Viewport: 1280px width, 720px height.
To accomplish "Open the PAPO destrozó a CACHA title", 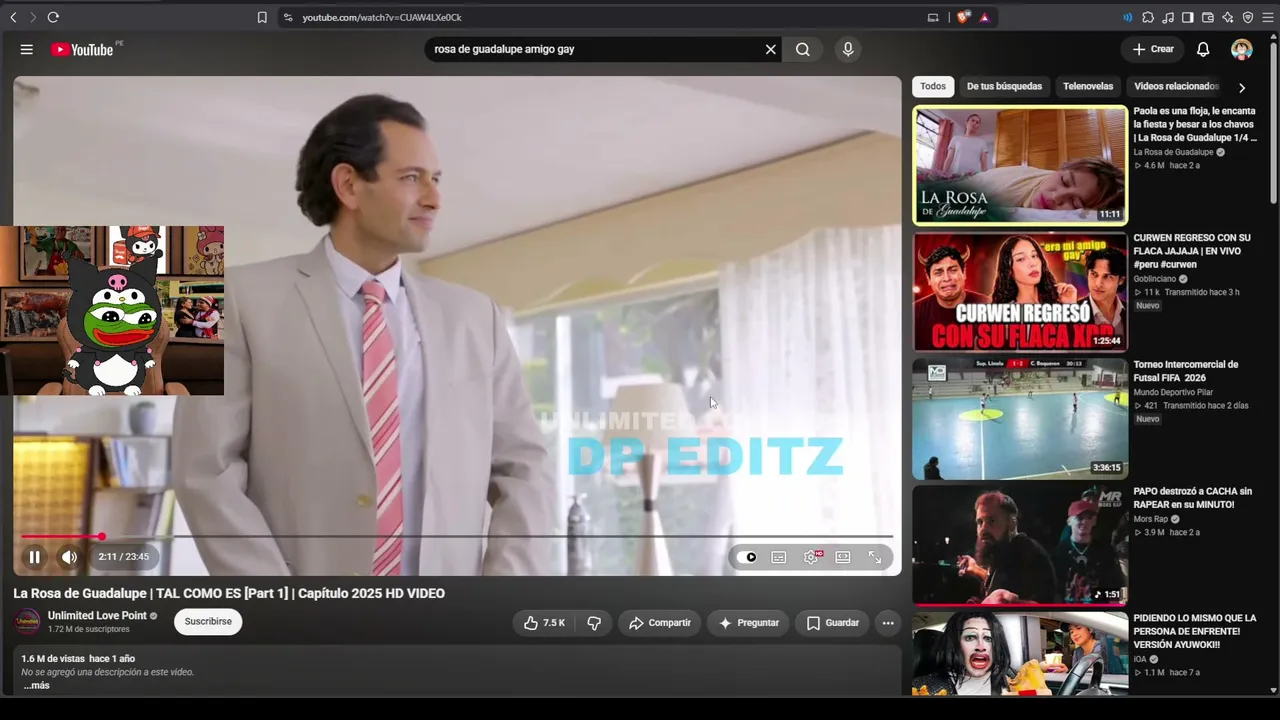I will [x=1192, y=498].
